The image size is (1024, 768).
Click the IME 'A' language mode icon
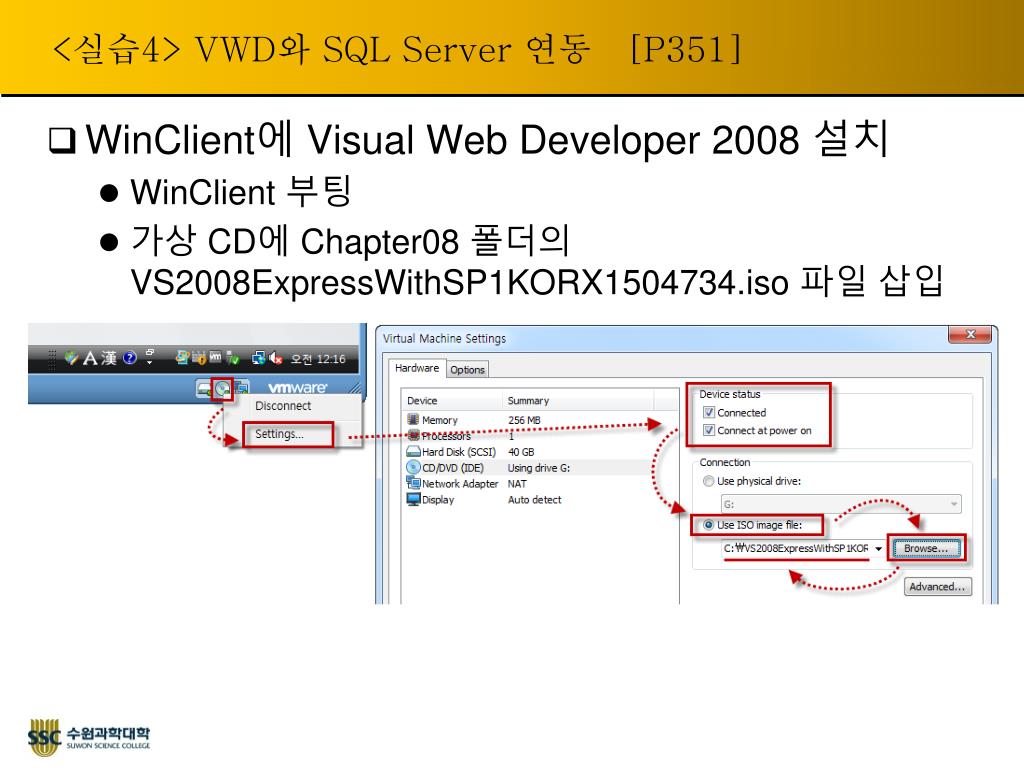pyautogui.click(x=90, y=358)
